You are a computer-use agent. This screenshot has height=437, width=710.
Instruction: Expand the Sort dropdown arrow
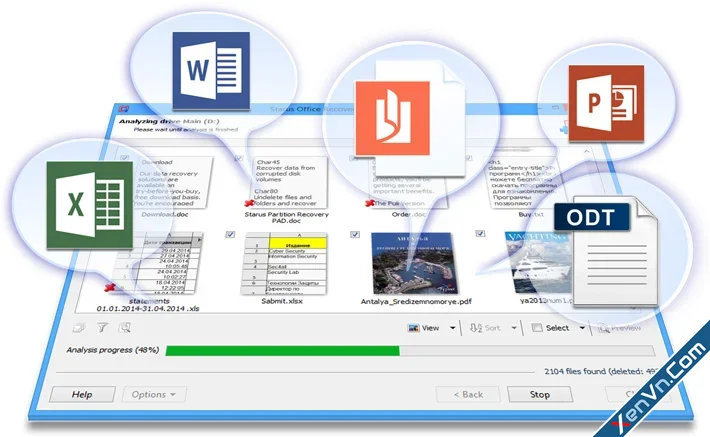click(x=514, y=328)
